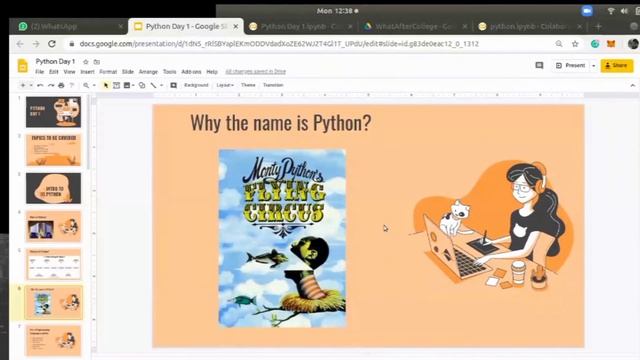This screenshot has height=360, width=640.
Task: Open the Slide menu
Action: pos(128,72)
